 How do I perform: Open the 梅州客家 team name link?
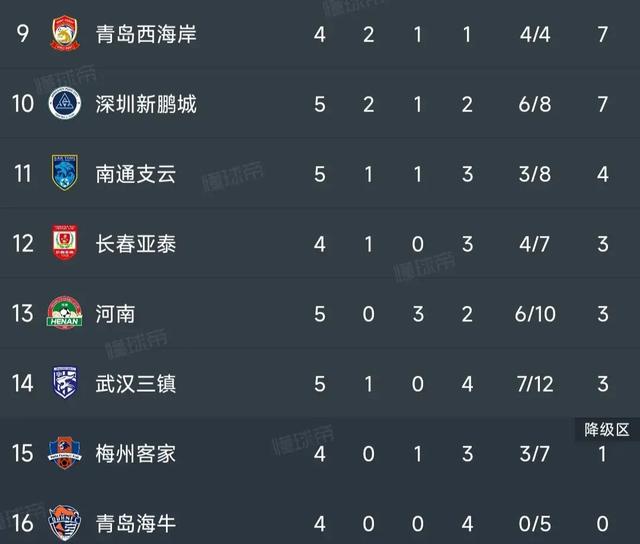click(x=136, y=454)
